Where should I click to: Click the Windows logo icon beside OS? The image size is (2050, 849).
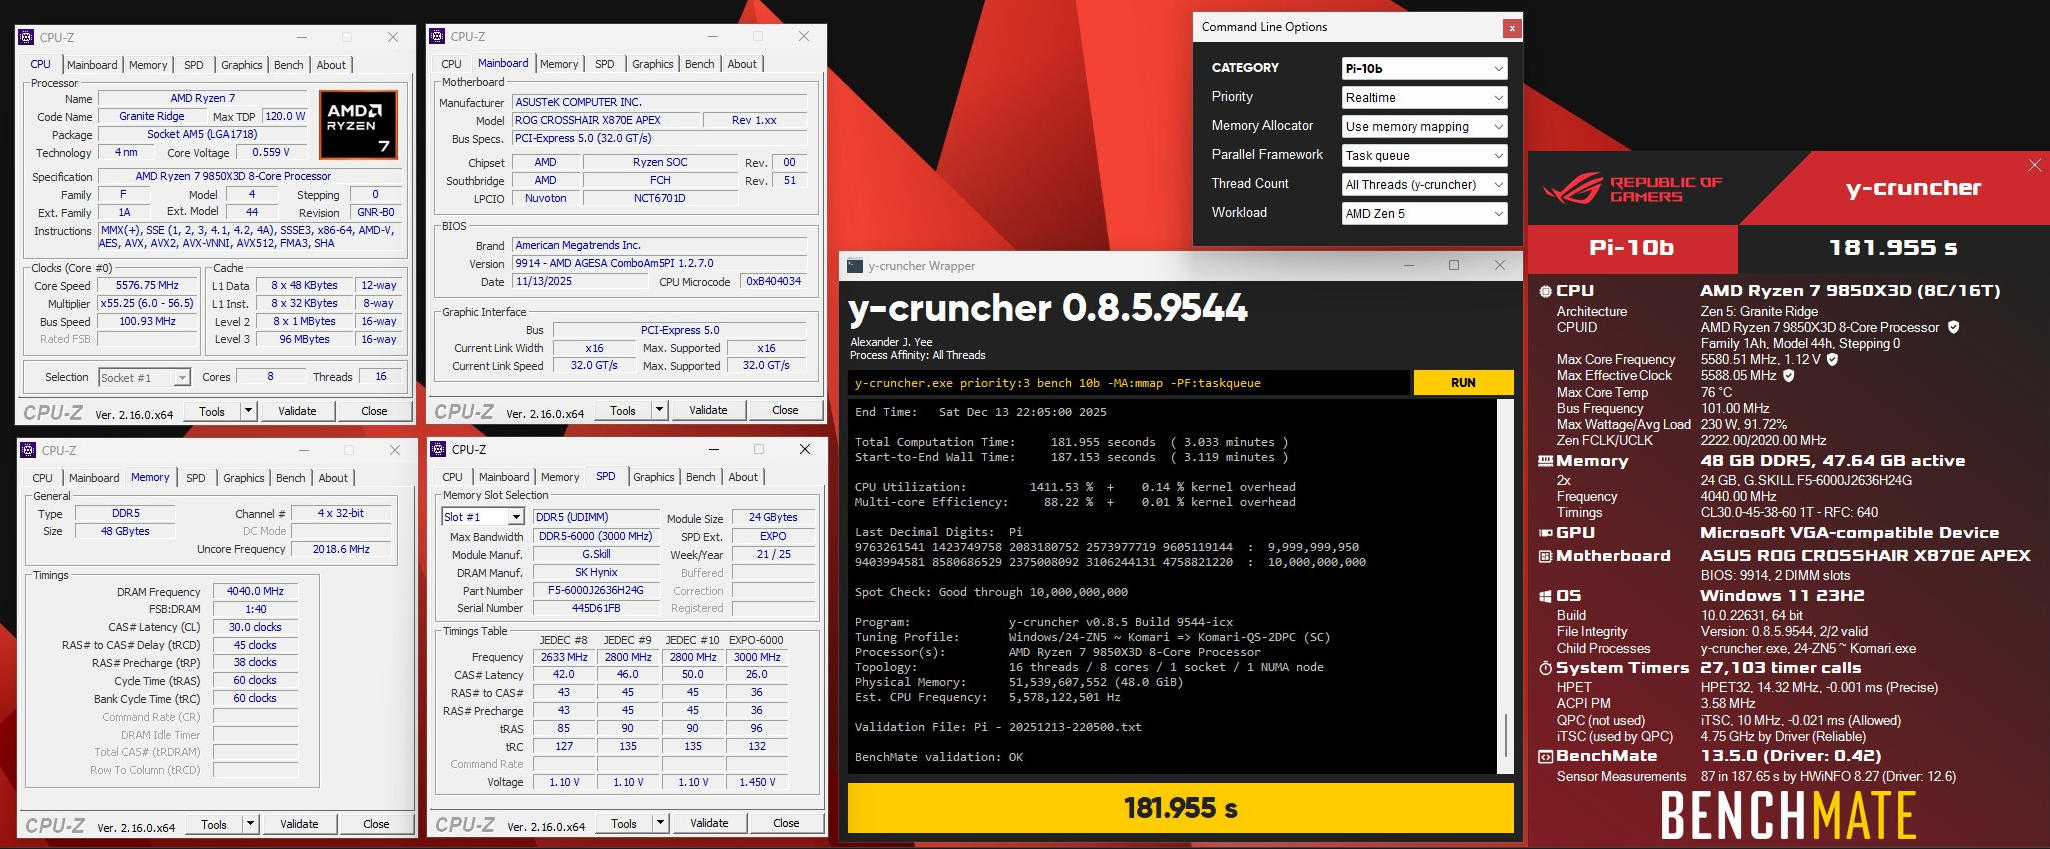1545,596
